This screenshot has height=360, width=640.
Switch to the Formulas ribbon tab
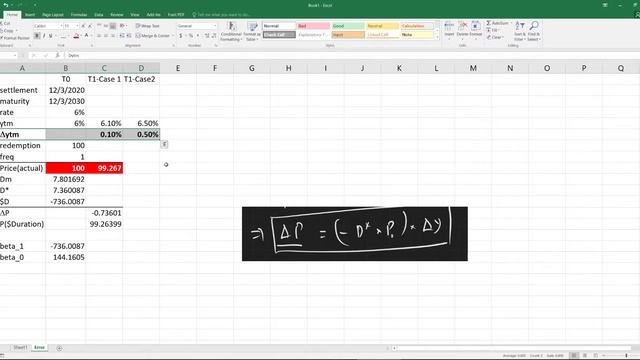79,15
